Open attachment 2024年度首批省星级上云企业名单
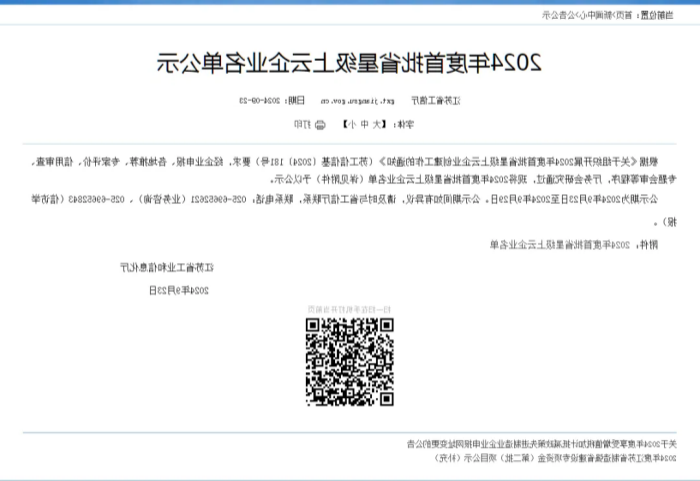 [x=560, y=245]
